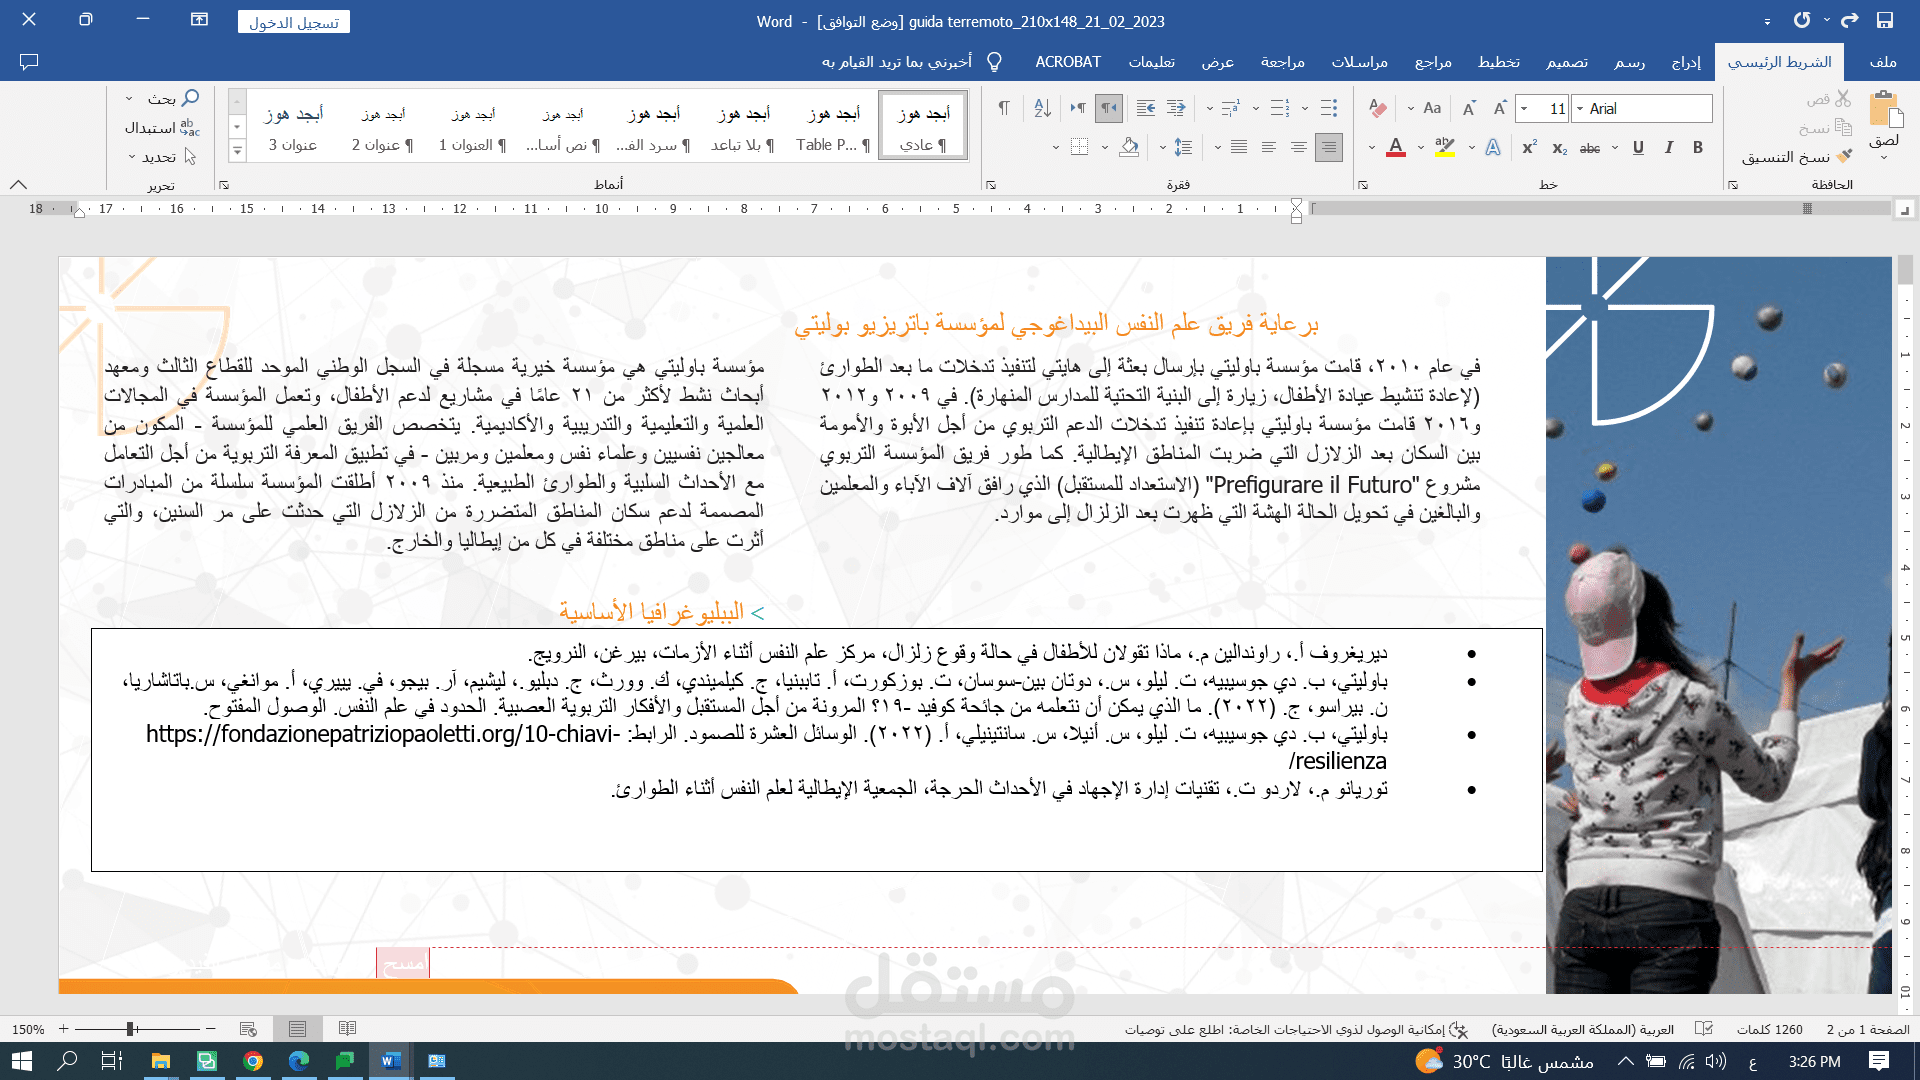Toggle Italic formatting
1920x1080 pixels.
click(x=1668, y=147)
